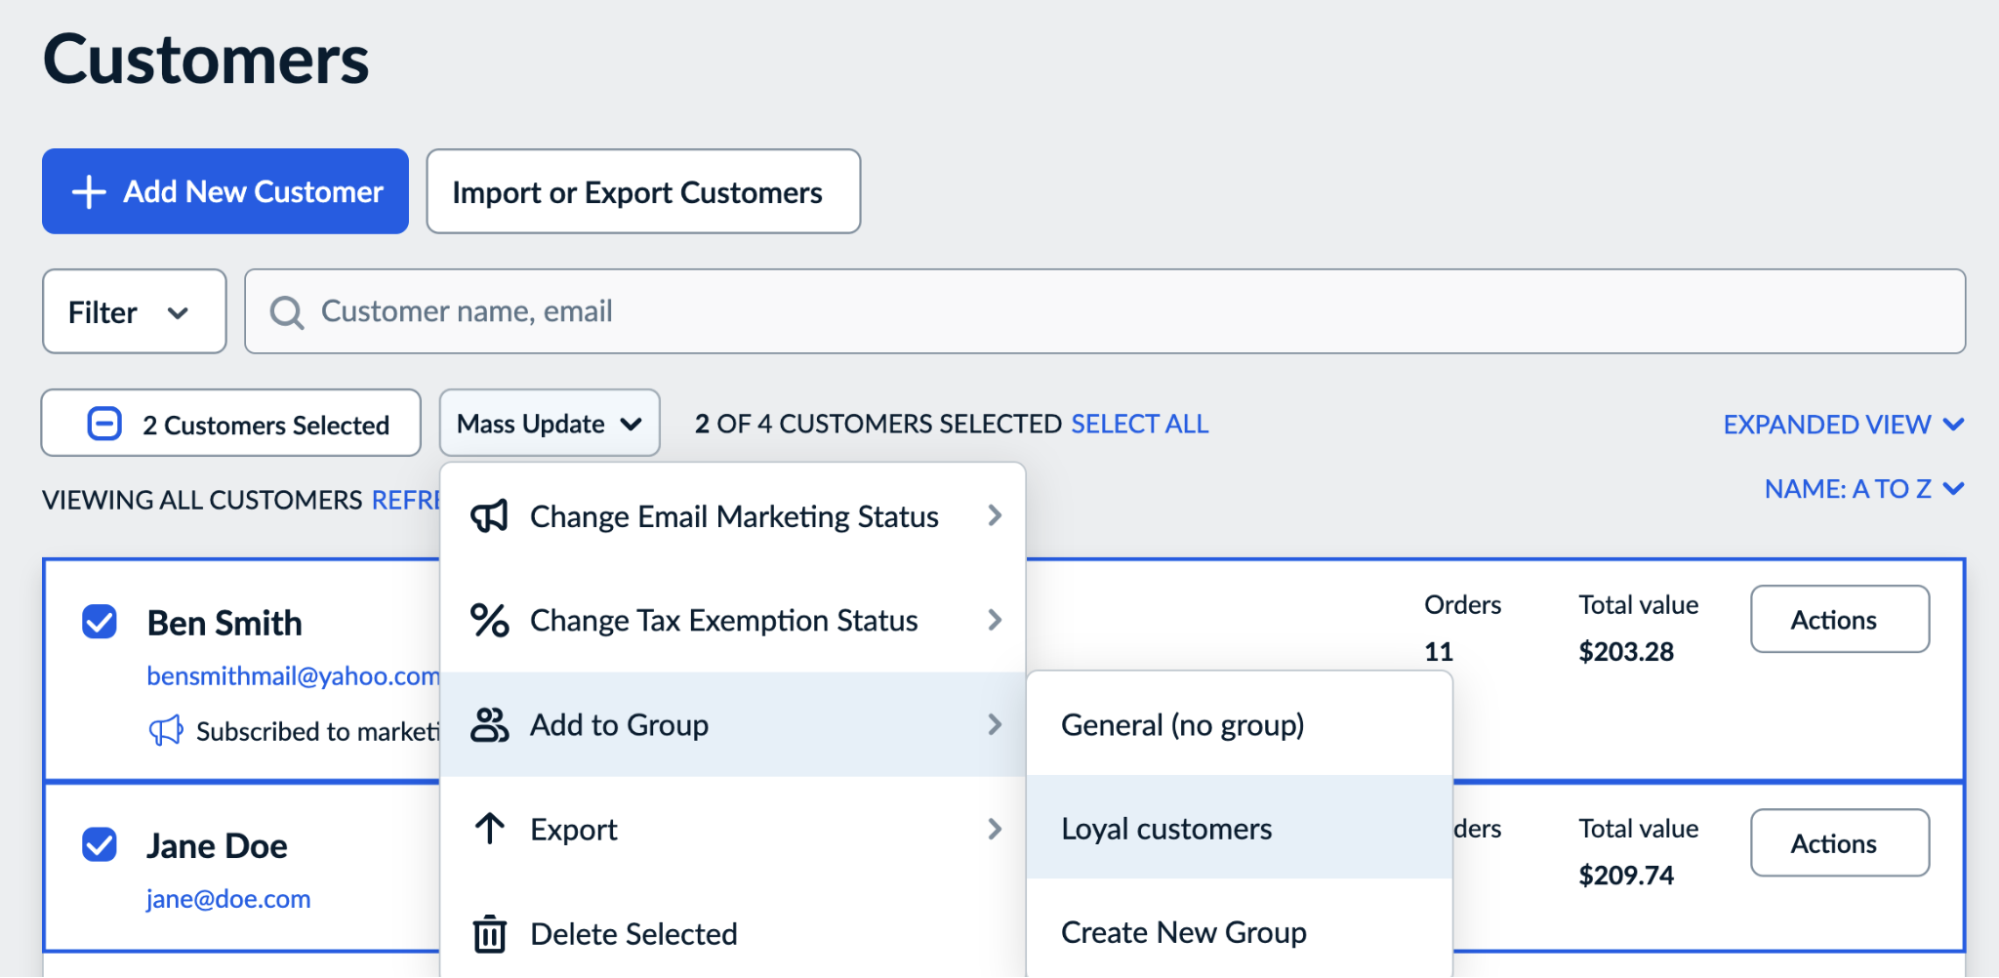Click the upward arrow Export icon

[x=489, y=828]
